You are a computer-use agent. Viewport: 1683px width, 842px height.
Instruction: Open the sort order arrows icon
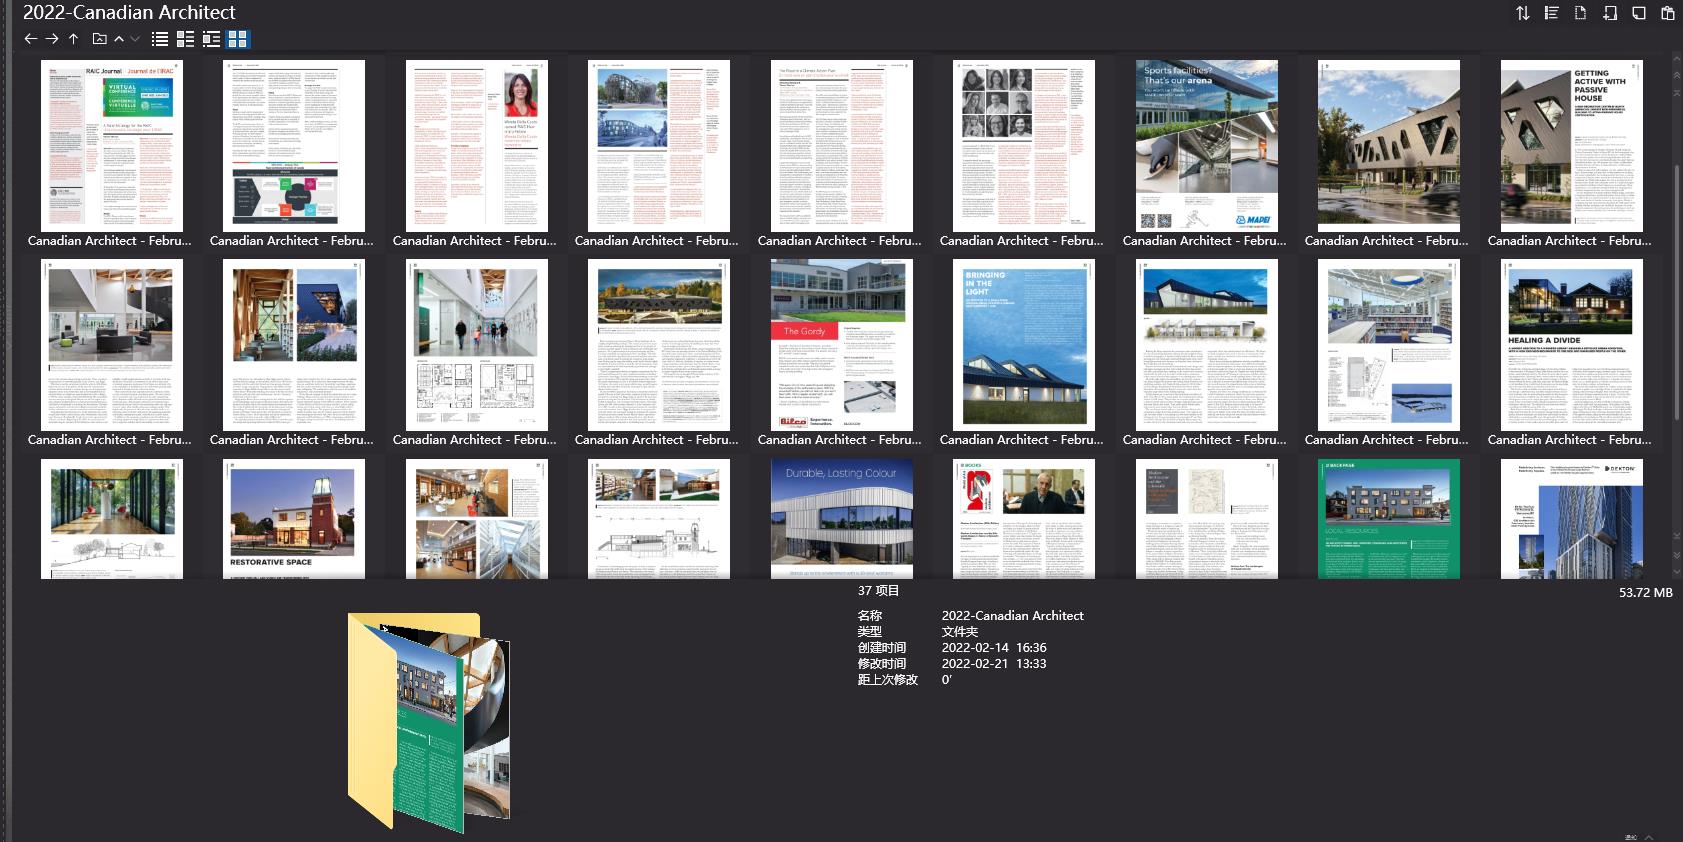[x=1522, y=13]
